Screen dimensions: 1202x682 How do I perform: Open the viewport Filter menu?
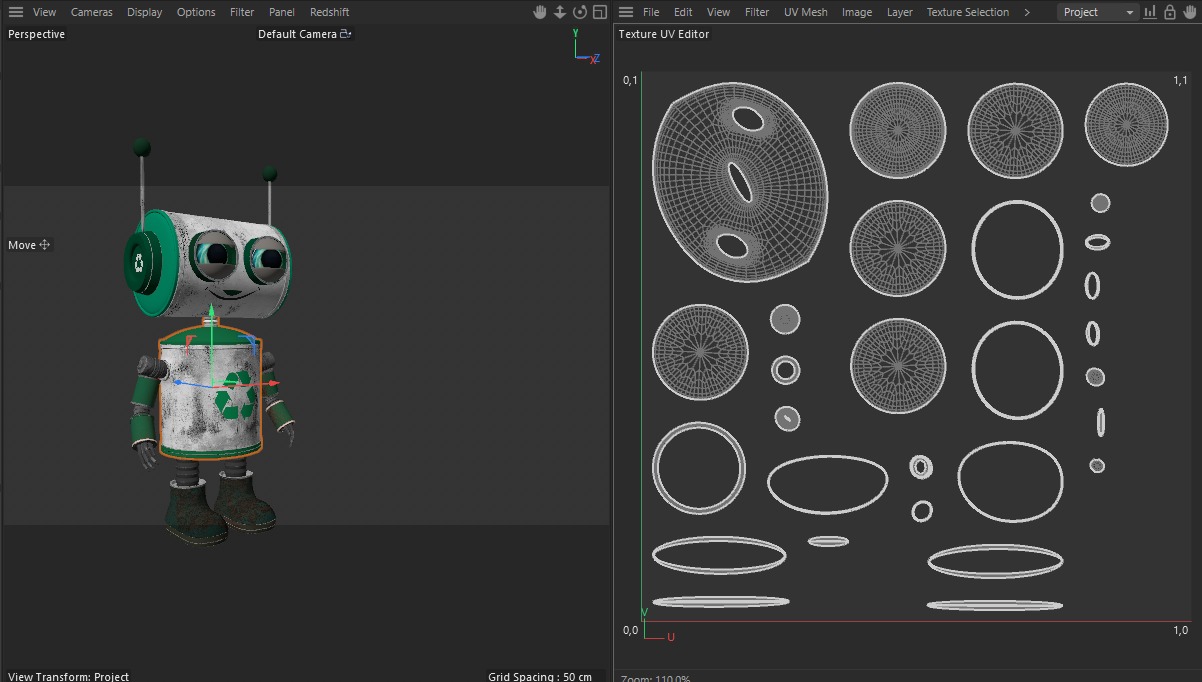(x=242, y=12)
